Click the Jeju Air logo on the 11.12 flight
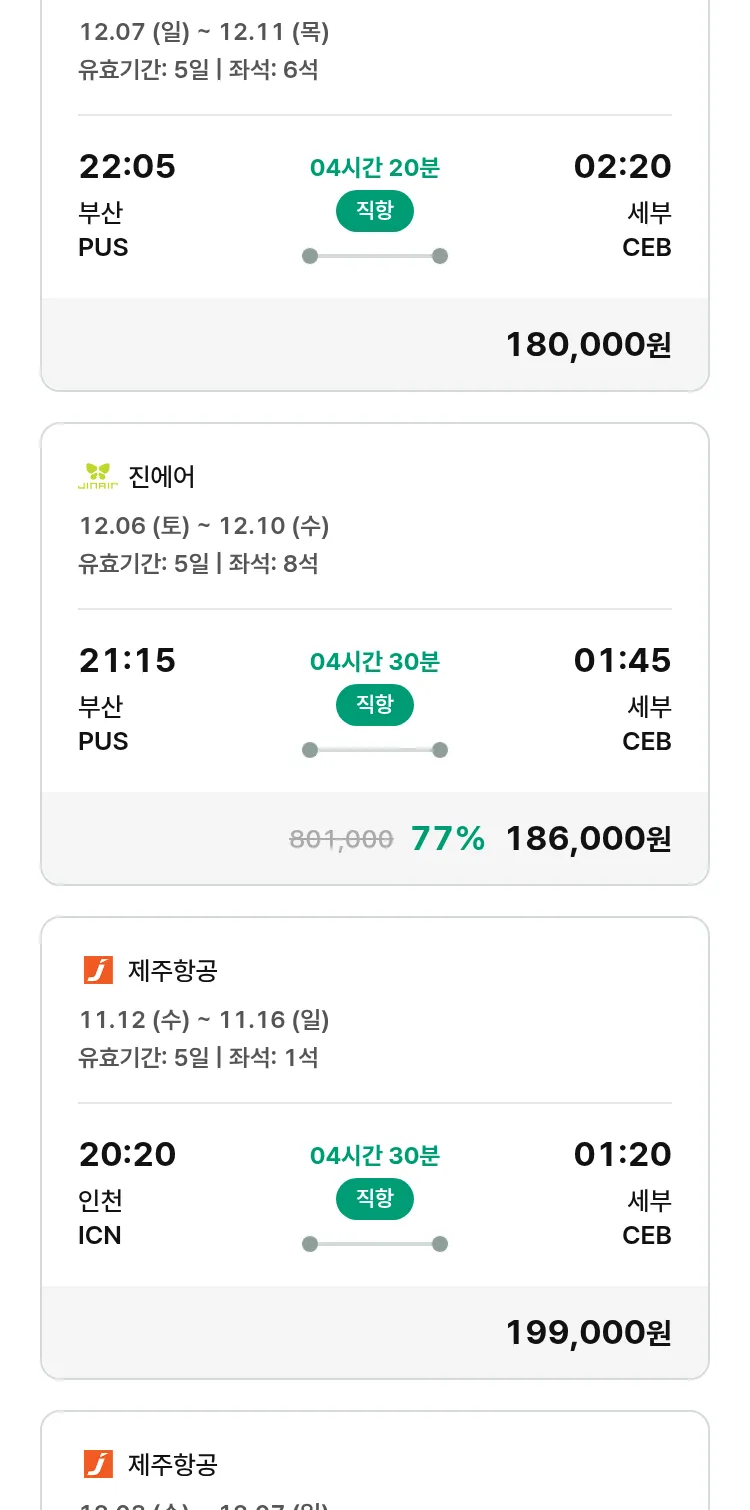This screenshot has height=1510, width=750. coord(98,970)
